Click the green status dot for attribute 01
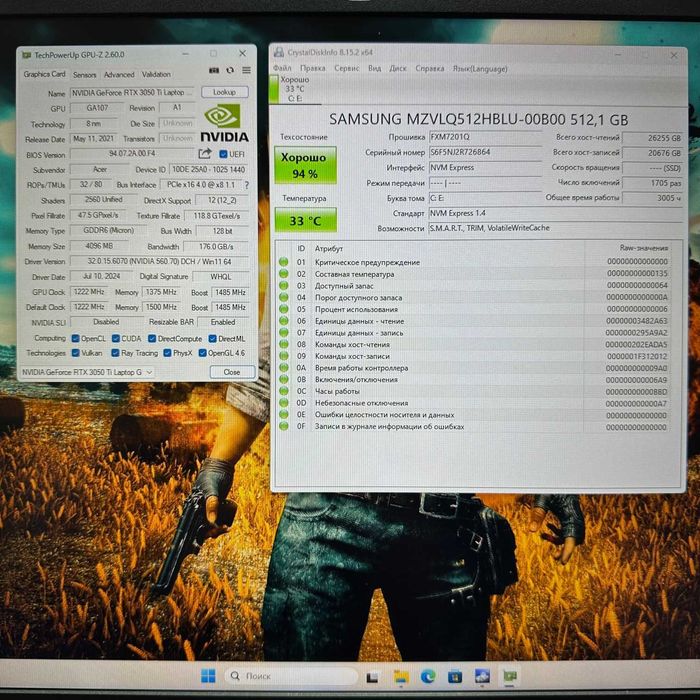The height and width of the screenshot is (700, 700). coord(283,262)
